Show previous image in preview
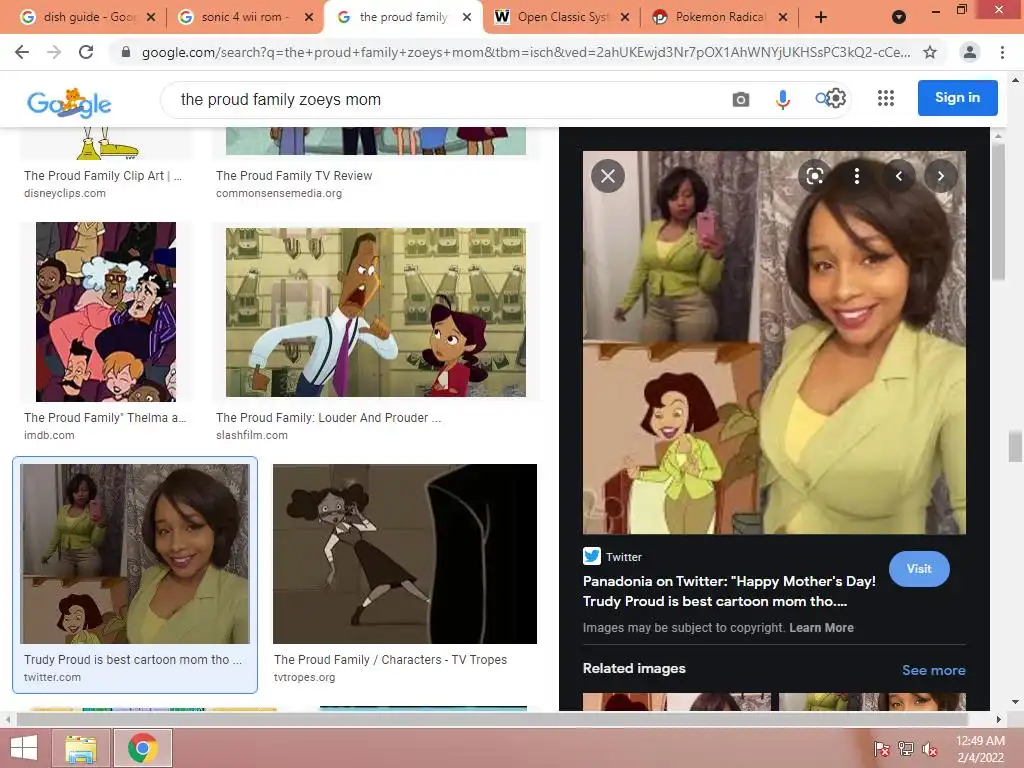The width and height of the screenshot is (1024, 768). pyautogui.click(x=899, y=176)
